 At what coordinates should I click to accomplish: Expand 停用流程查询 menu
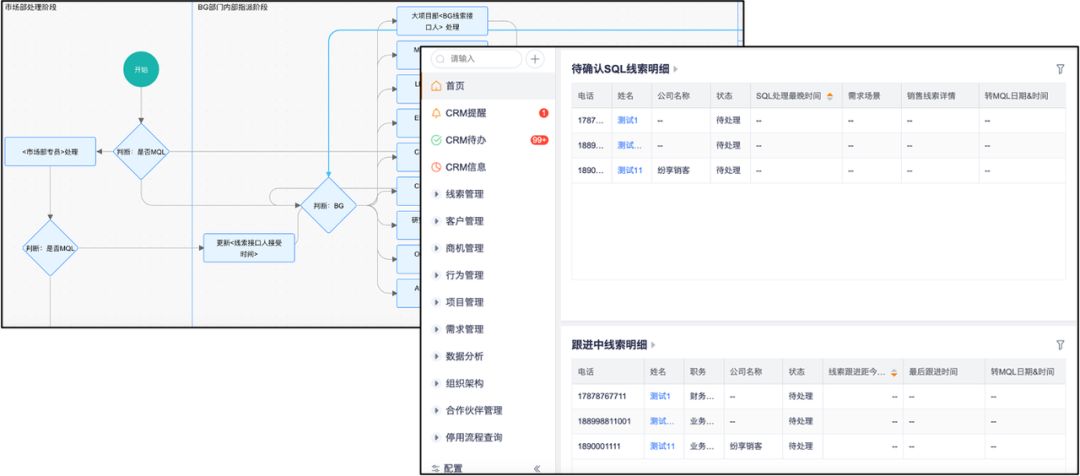pyautogui.click(x=435, y=437)
